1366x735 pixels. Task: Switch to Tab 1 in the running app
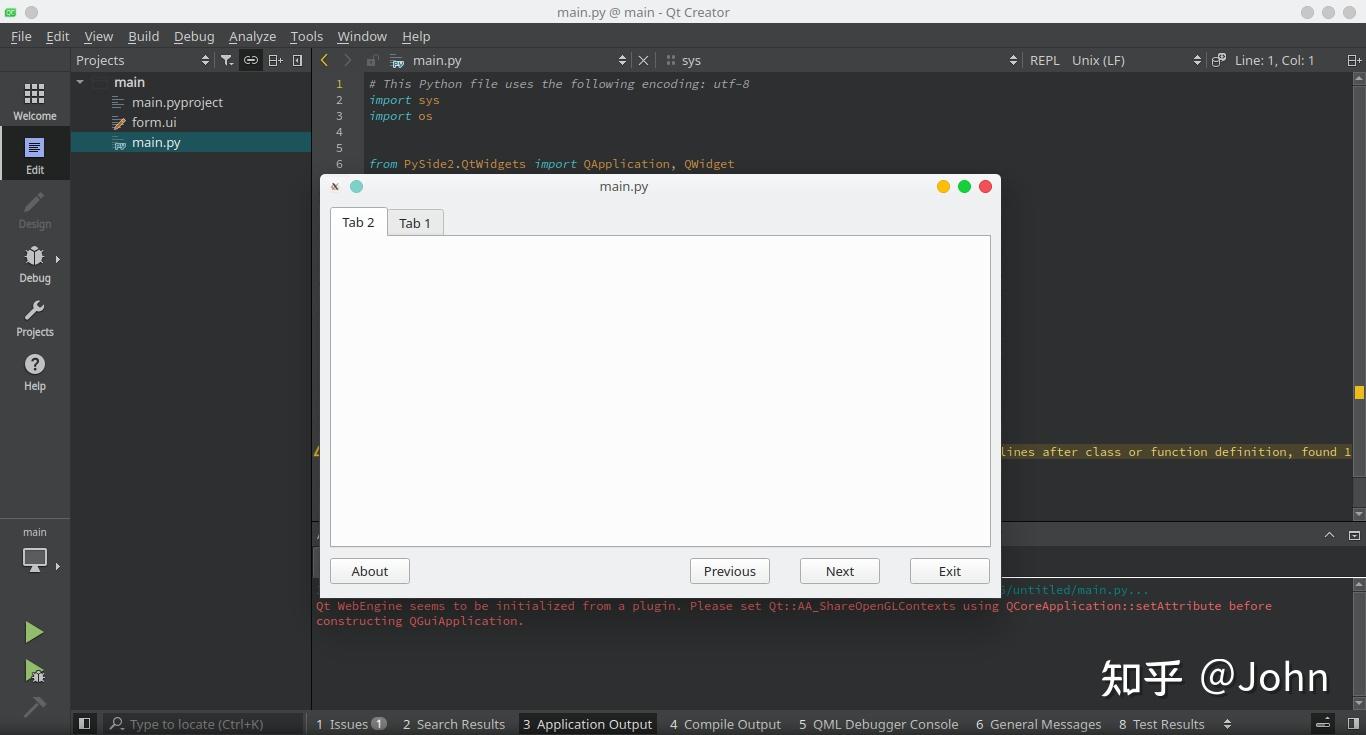414,222
